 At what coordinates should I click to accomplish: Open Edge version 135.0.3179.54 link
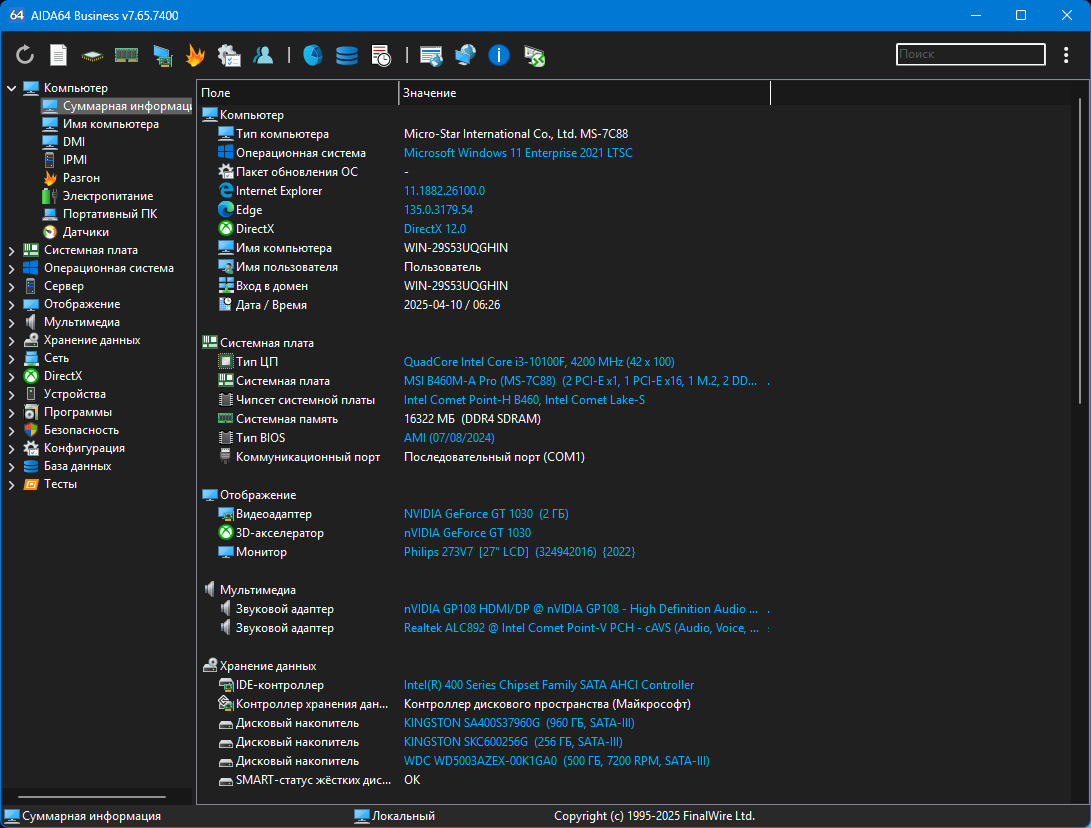(438, 210)
